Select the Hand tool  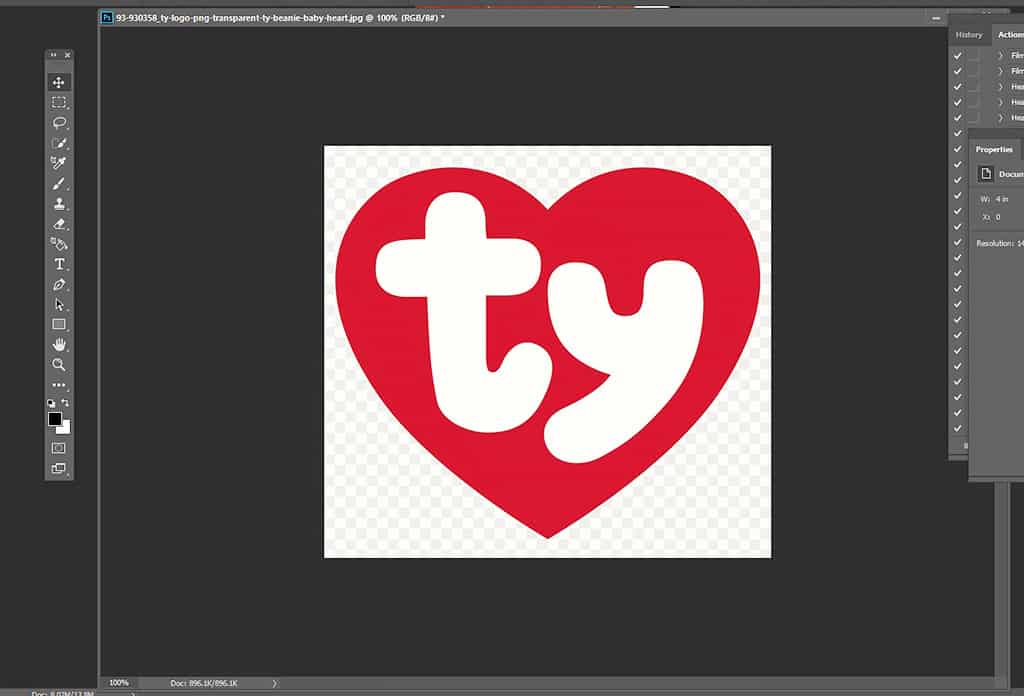point(59,345)
